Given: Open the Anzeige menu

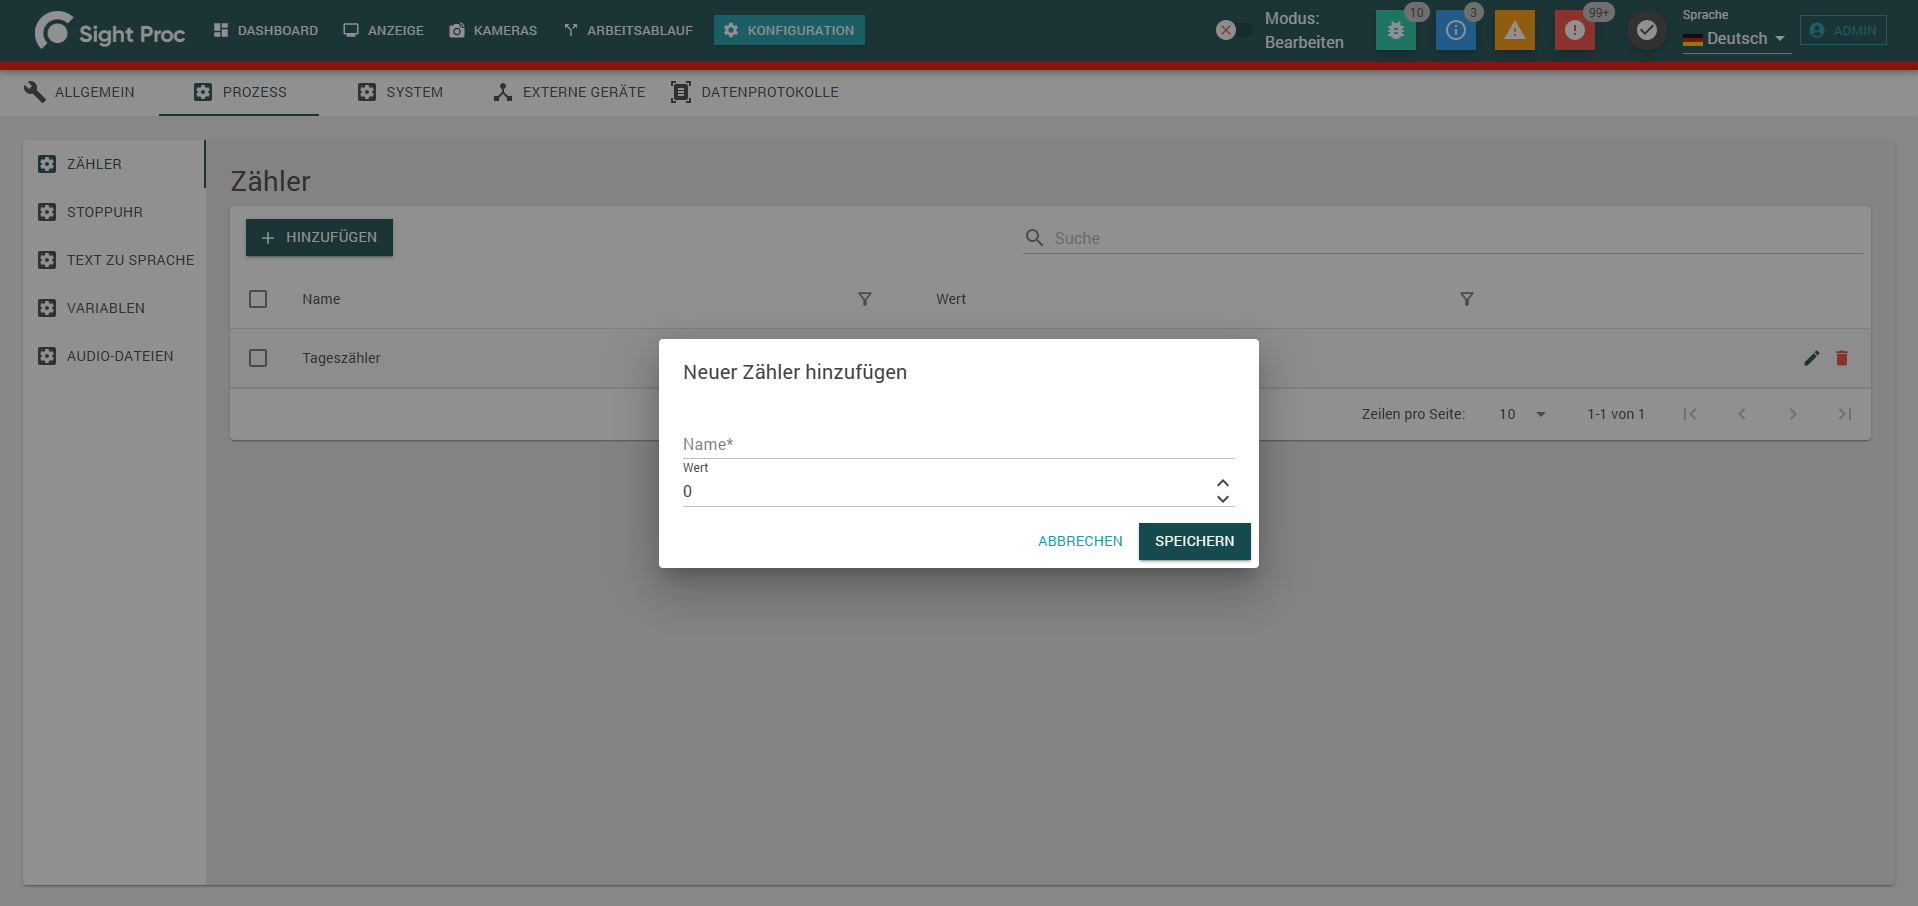Looking at the screenshot, I should [x=384, y=30].
